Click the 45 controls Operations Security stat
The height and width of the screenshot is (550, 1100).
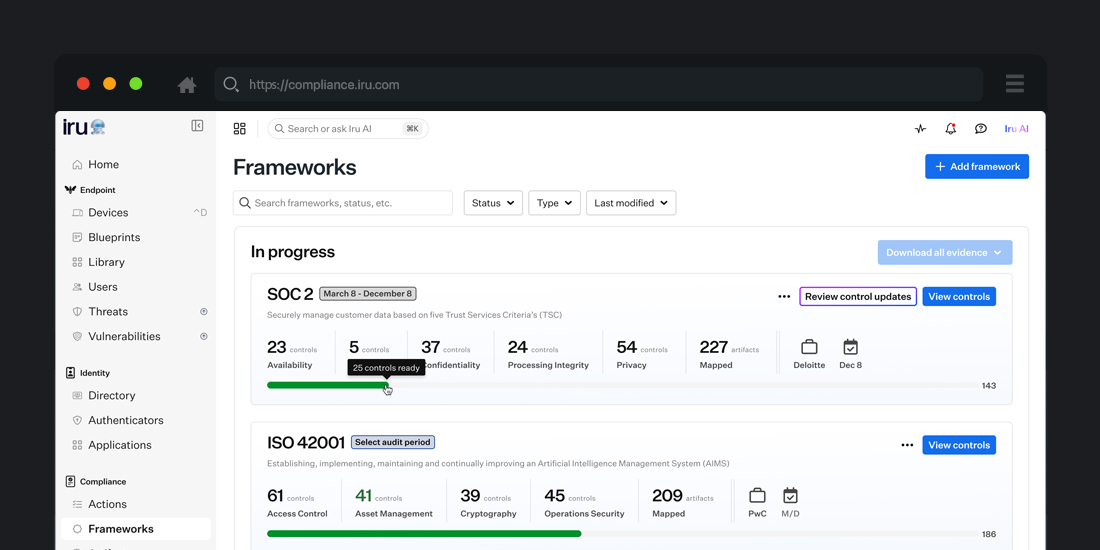coord(584,503)
